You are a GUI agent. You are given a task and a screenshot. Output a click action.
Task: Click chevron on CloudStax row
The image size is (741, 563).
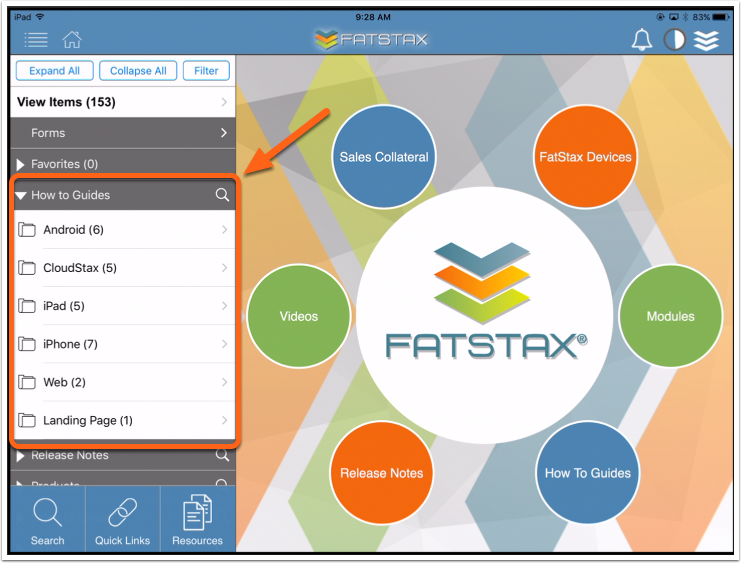(224, 268)
